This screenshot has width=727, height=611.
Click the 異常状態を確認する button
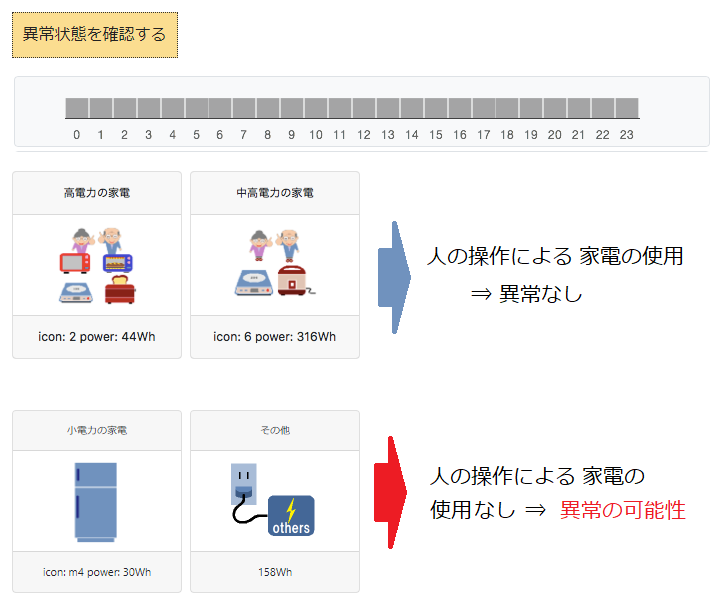pyautogui.click(x=95, y=35)
